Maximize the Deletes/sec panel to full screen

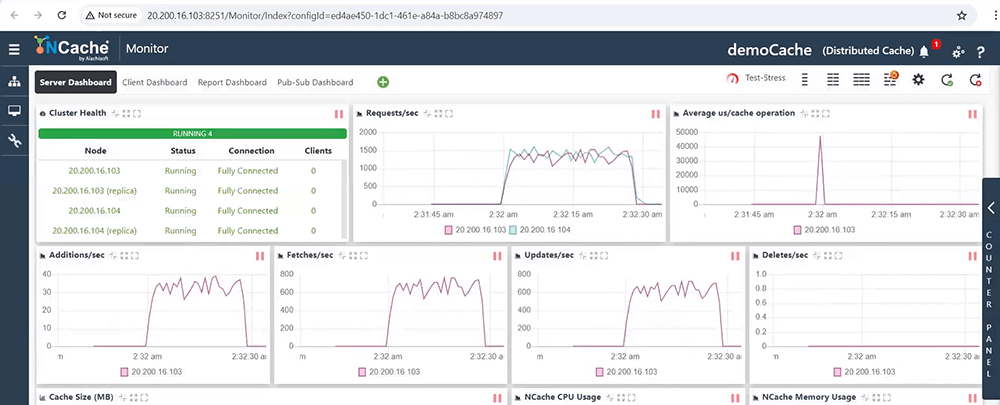[x=838, y=256]
